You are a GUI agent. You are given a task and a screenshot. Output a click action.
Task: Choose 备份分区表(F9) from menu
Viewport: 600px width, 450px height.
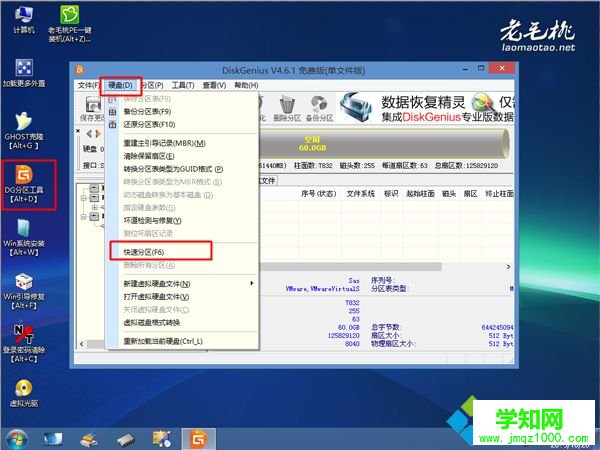[182, 112]
